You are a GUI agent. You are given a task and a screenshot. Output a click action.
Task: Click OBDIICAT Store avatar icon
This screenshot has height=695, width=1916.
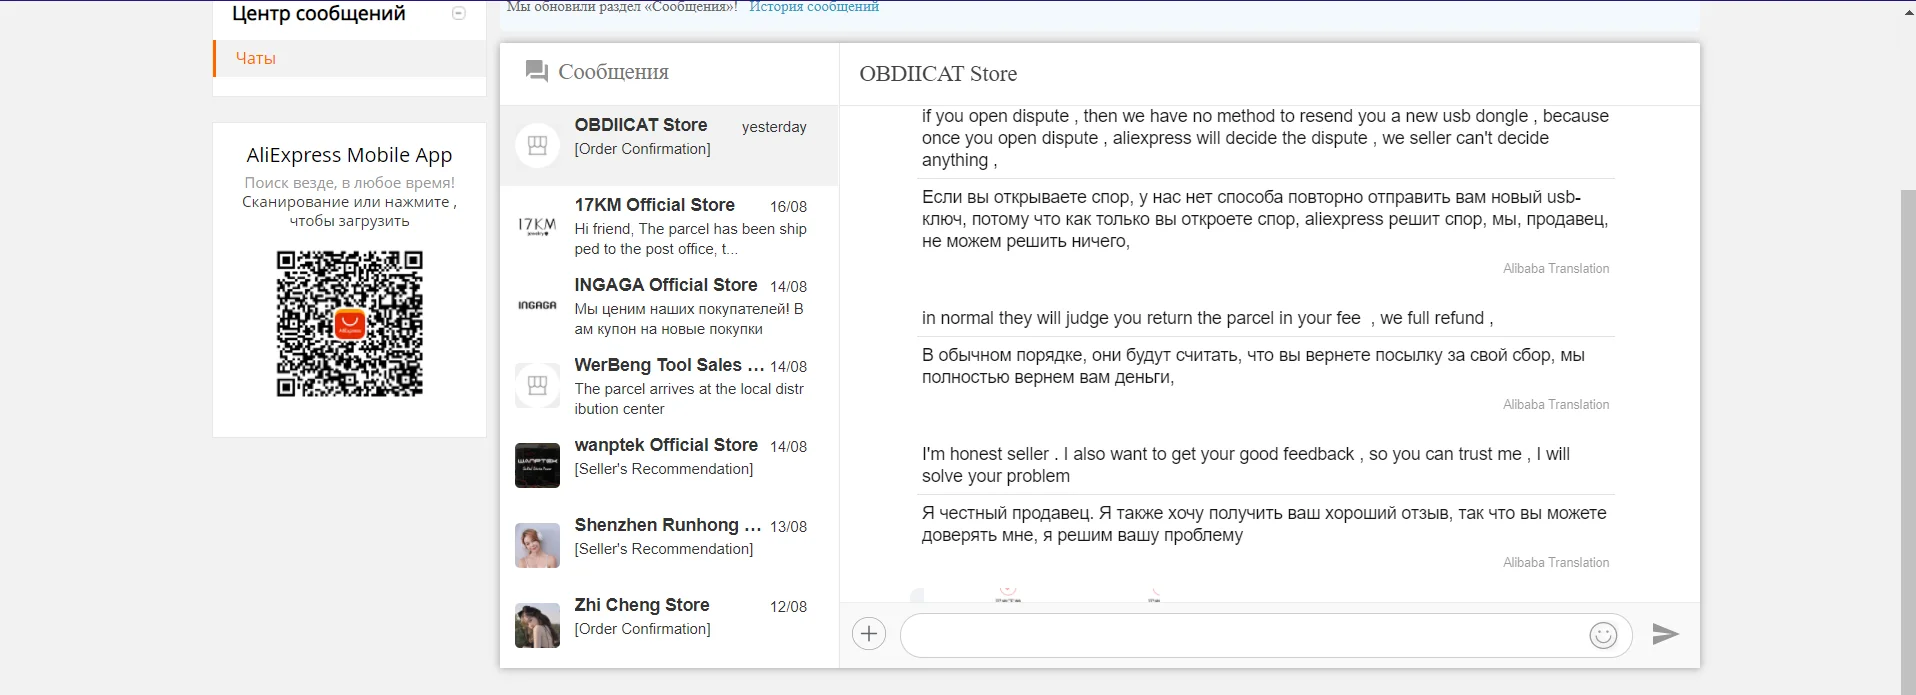(537, 146)
